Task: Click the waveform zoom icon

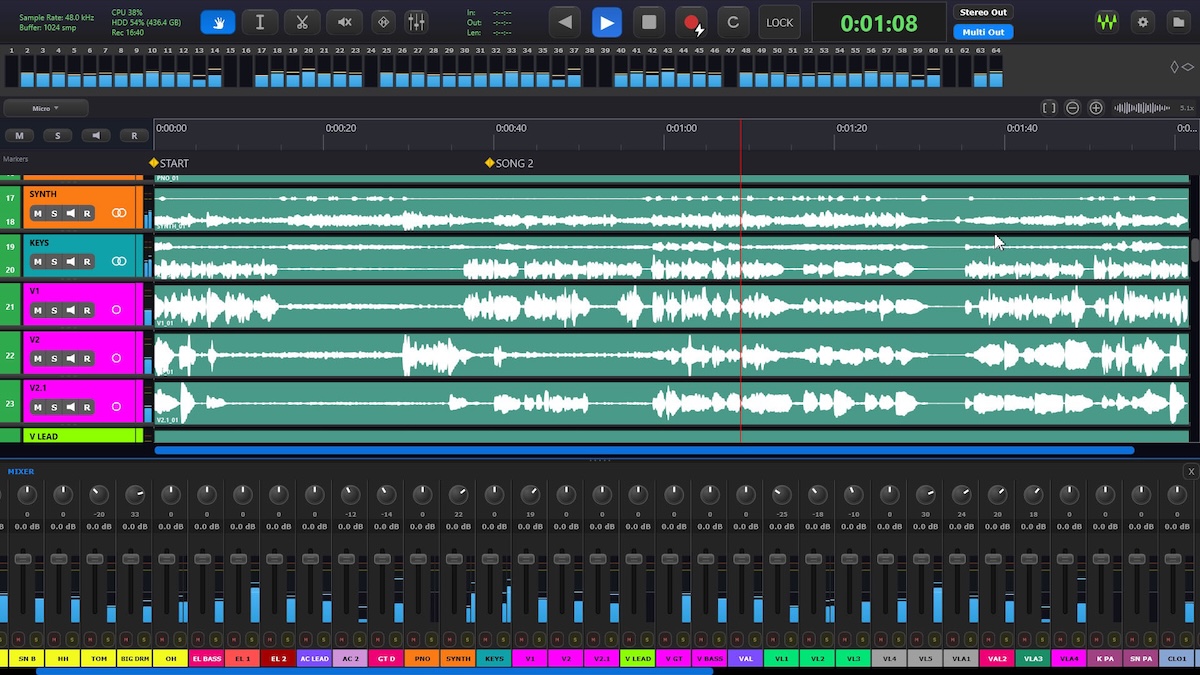Action: click(x=1142, y=108)
